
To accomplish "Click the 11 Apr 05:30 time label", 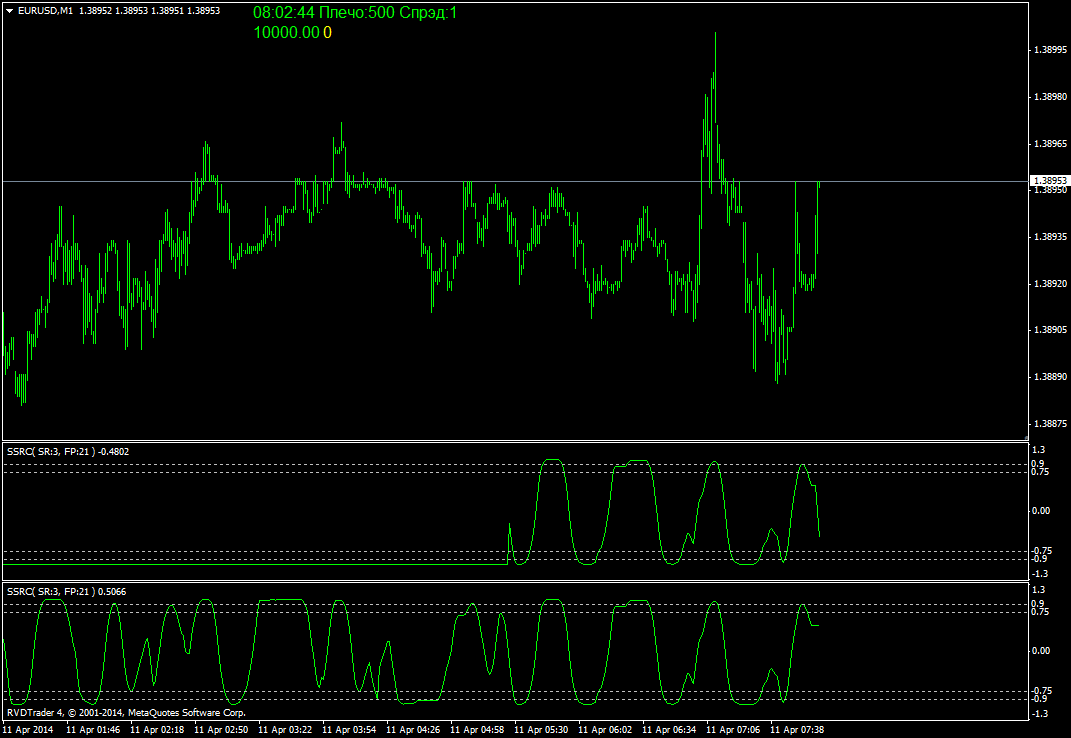I will coord(541,730).
